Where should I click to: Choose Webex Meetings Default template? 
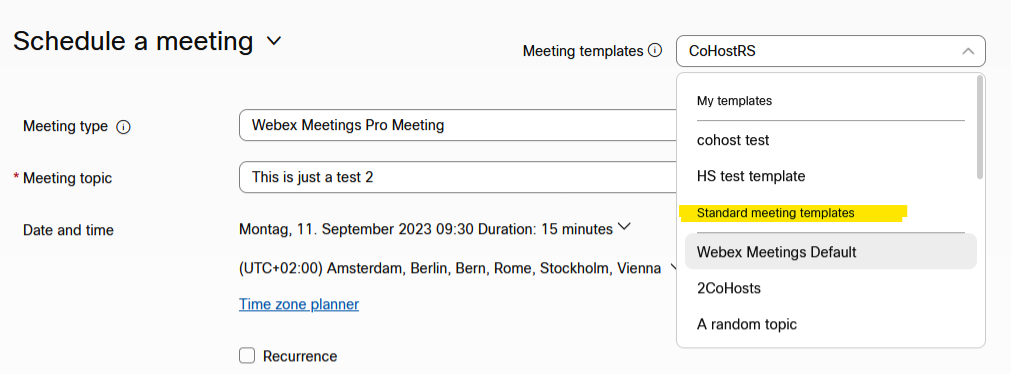pos(830,251)
